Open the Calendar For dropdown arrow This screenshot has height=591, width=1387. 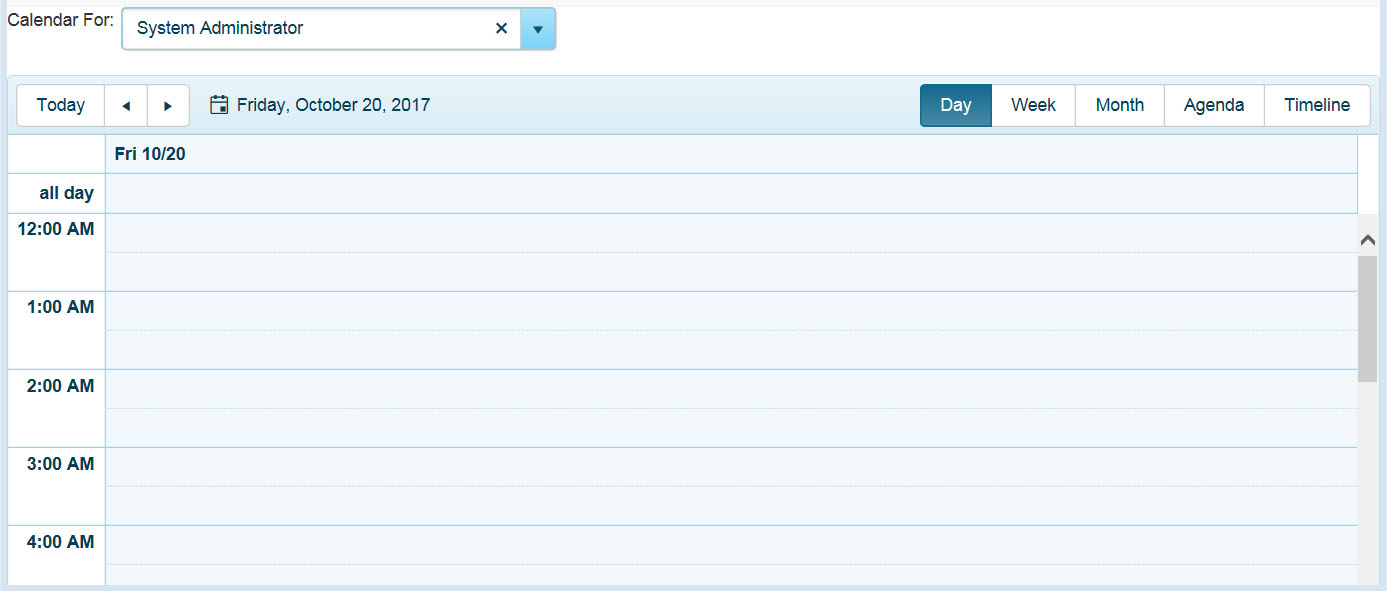coord(539,28)
